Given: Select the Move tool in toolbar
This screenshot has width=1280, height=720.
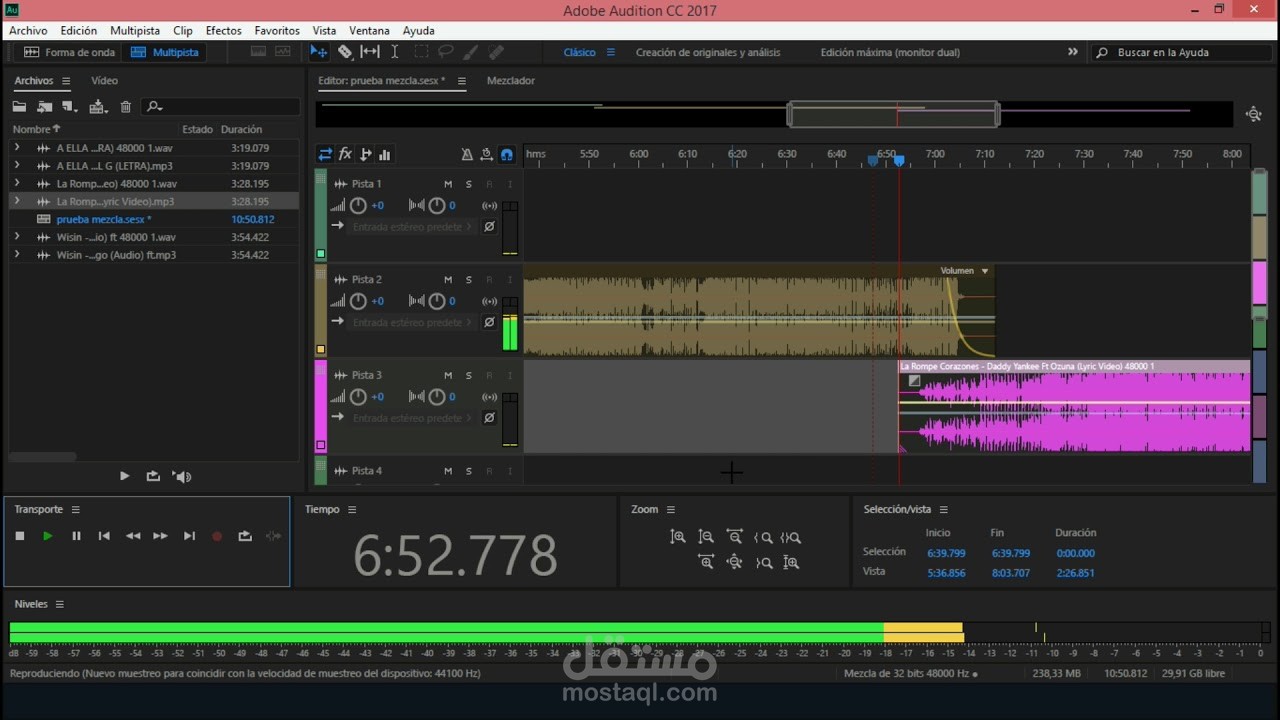Looking at the screenshot, I should tap(319, 52).
